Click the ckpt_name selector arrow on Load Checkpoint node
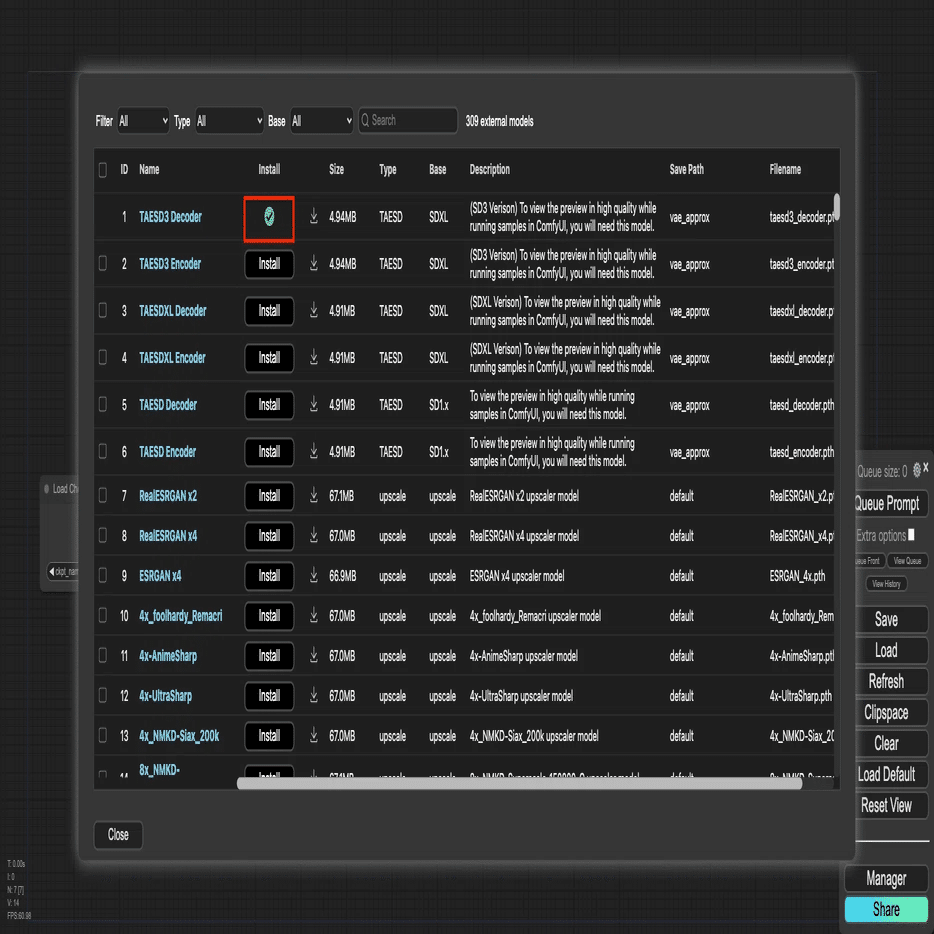Image resolution: width=934 pixels, height=934 pixels. [x=52, y=572]
